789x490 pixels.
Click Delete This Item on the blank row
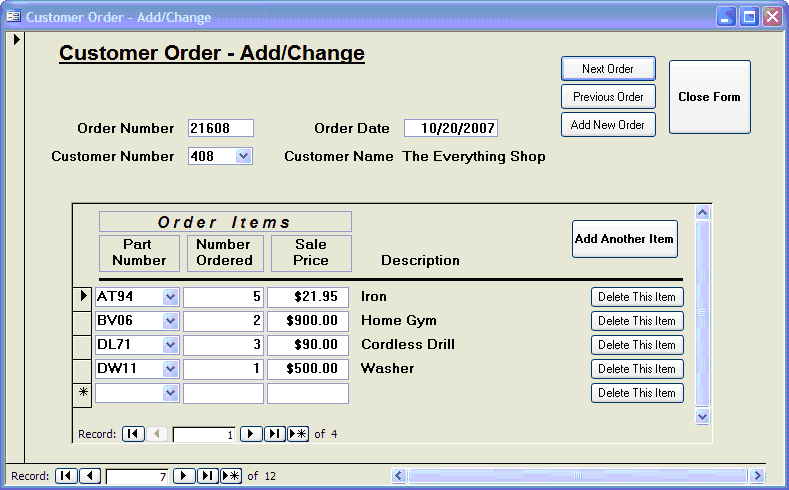click(637, 393)
